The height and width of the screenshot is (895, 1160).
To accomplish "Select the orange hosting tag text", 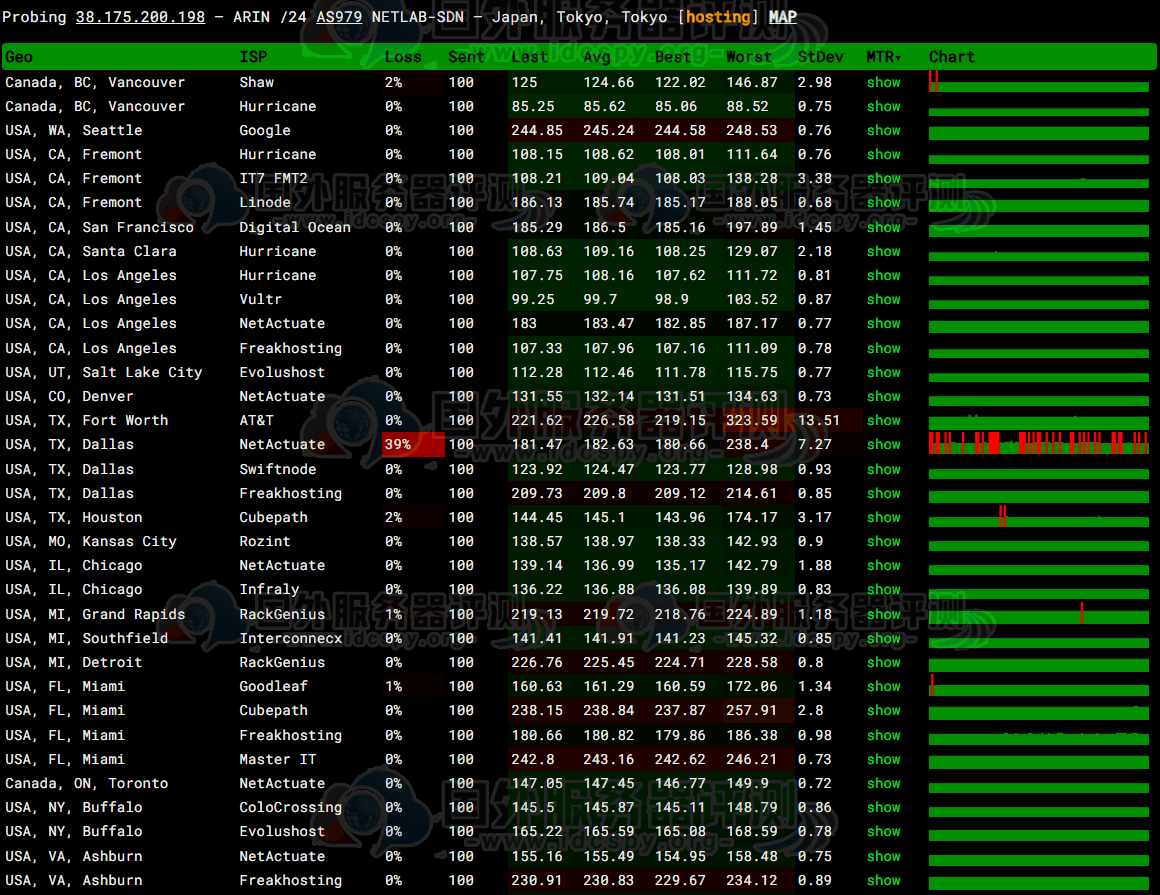I will pos(718,17).
